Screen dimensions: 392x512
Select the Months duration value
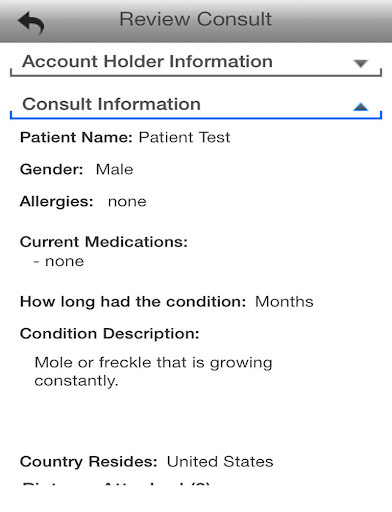tap(284, 302)
